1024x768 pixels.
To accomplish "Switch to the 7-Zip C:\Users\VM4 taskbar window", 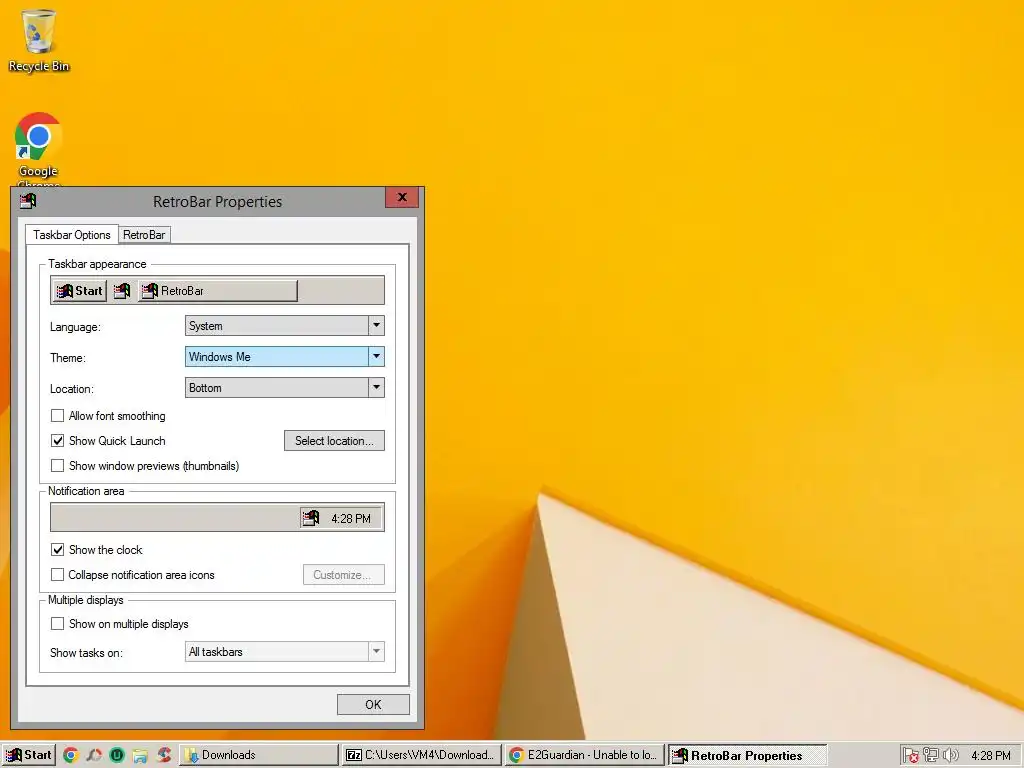I will click(x=422, y=756).
